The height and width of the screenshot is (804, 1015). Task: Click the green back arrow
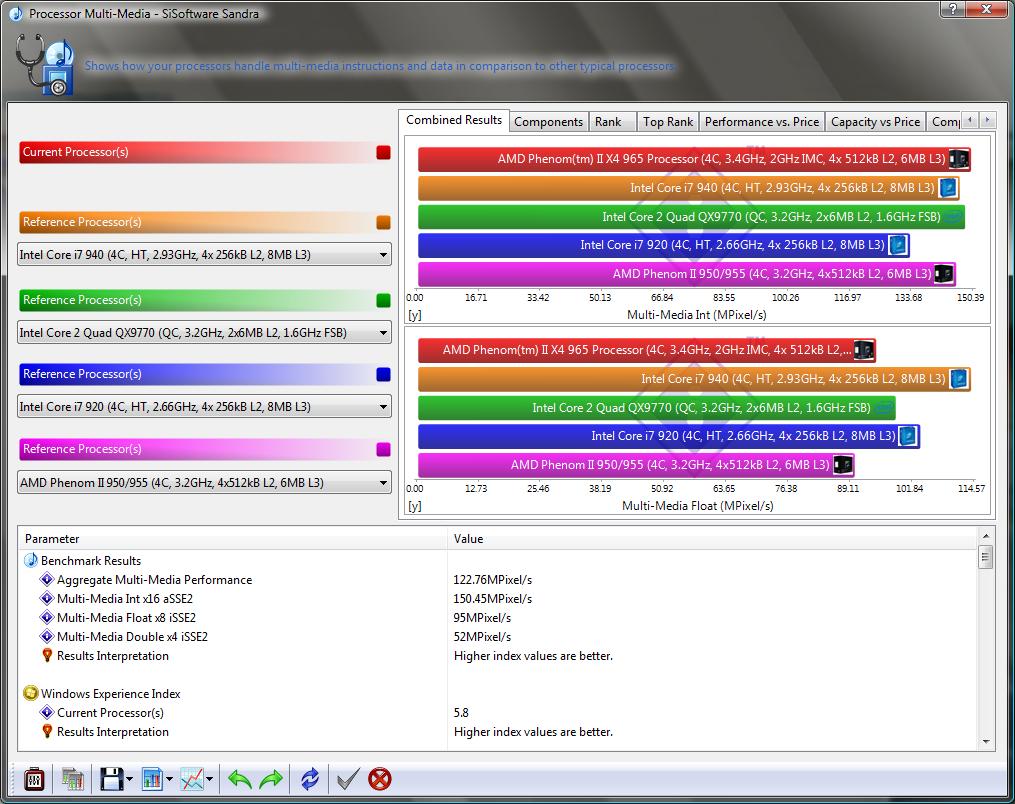239,779
